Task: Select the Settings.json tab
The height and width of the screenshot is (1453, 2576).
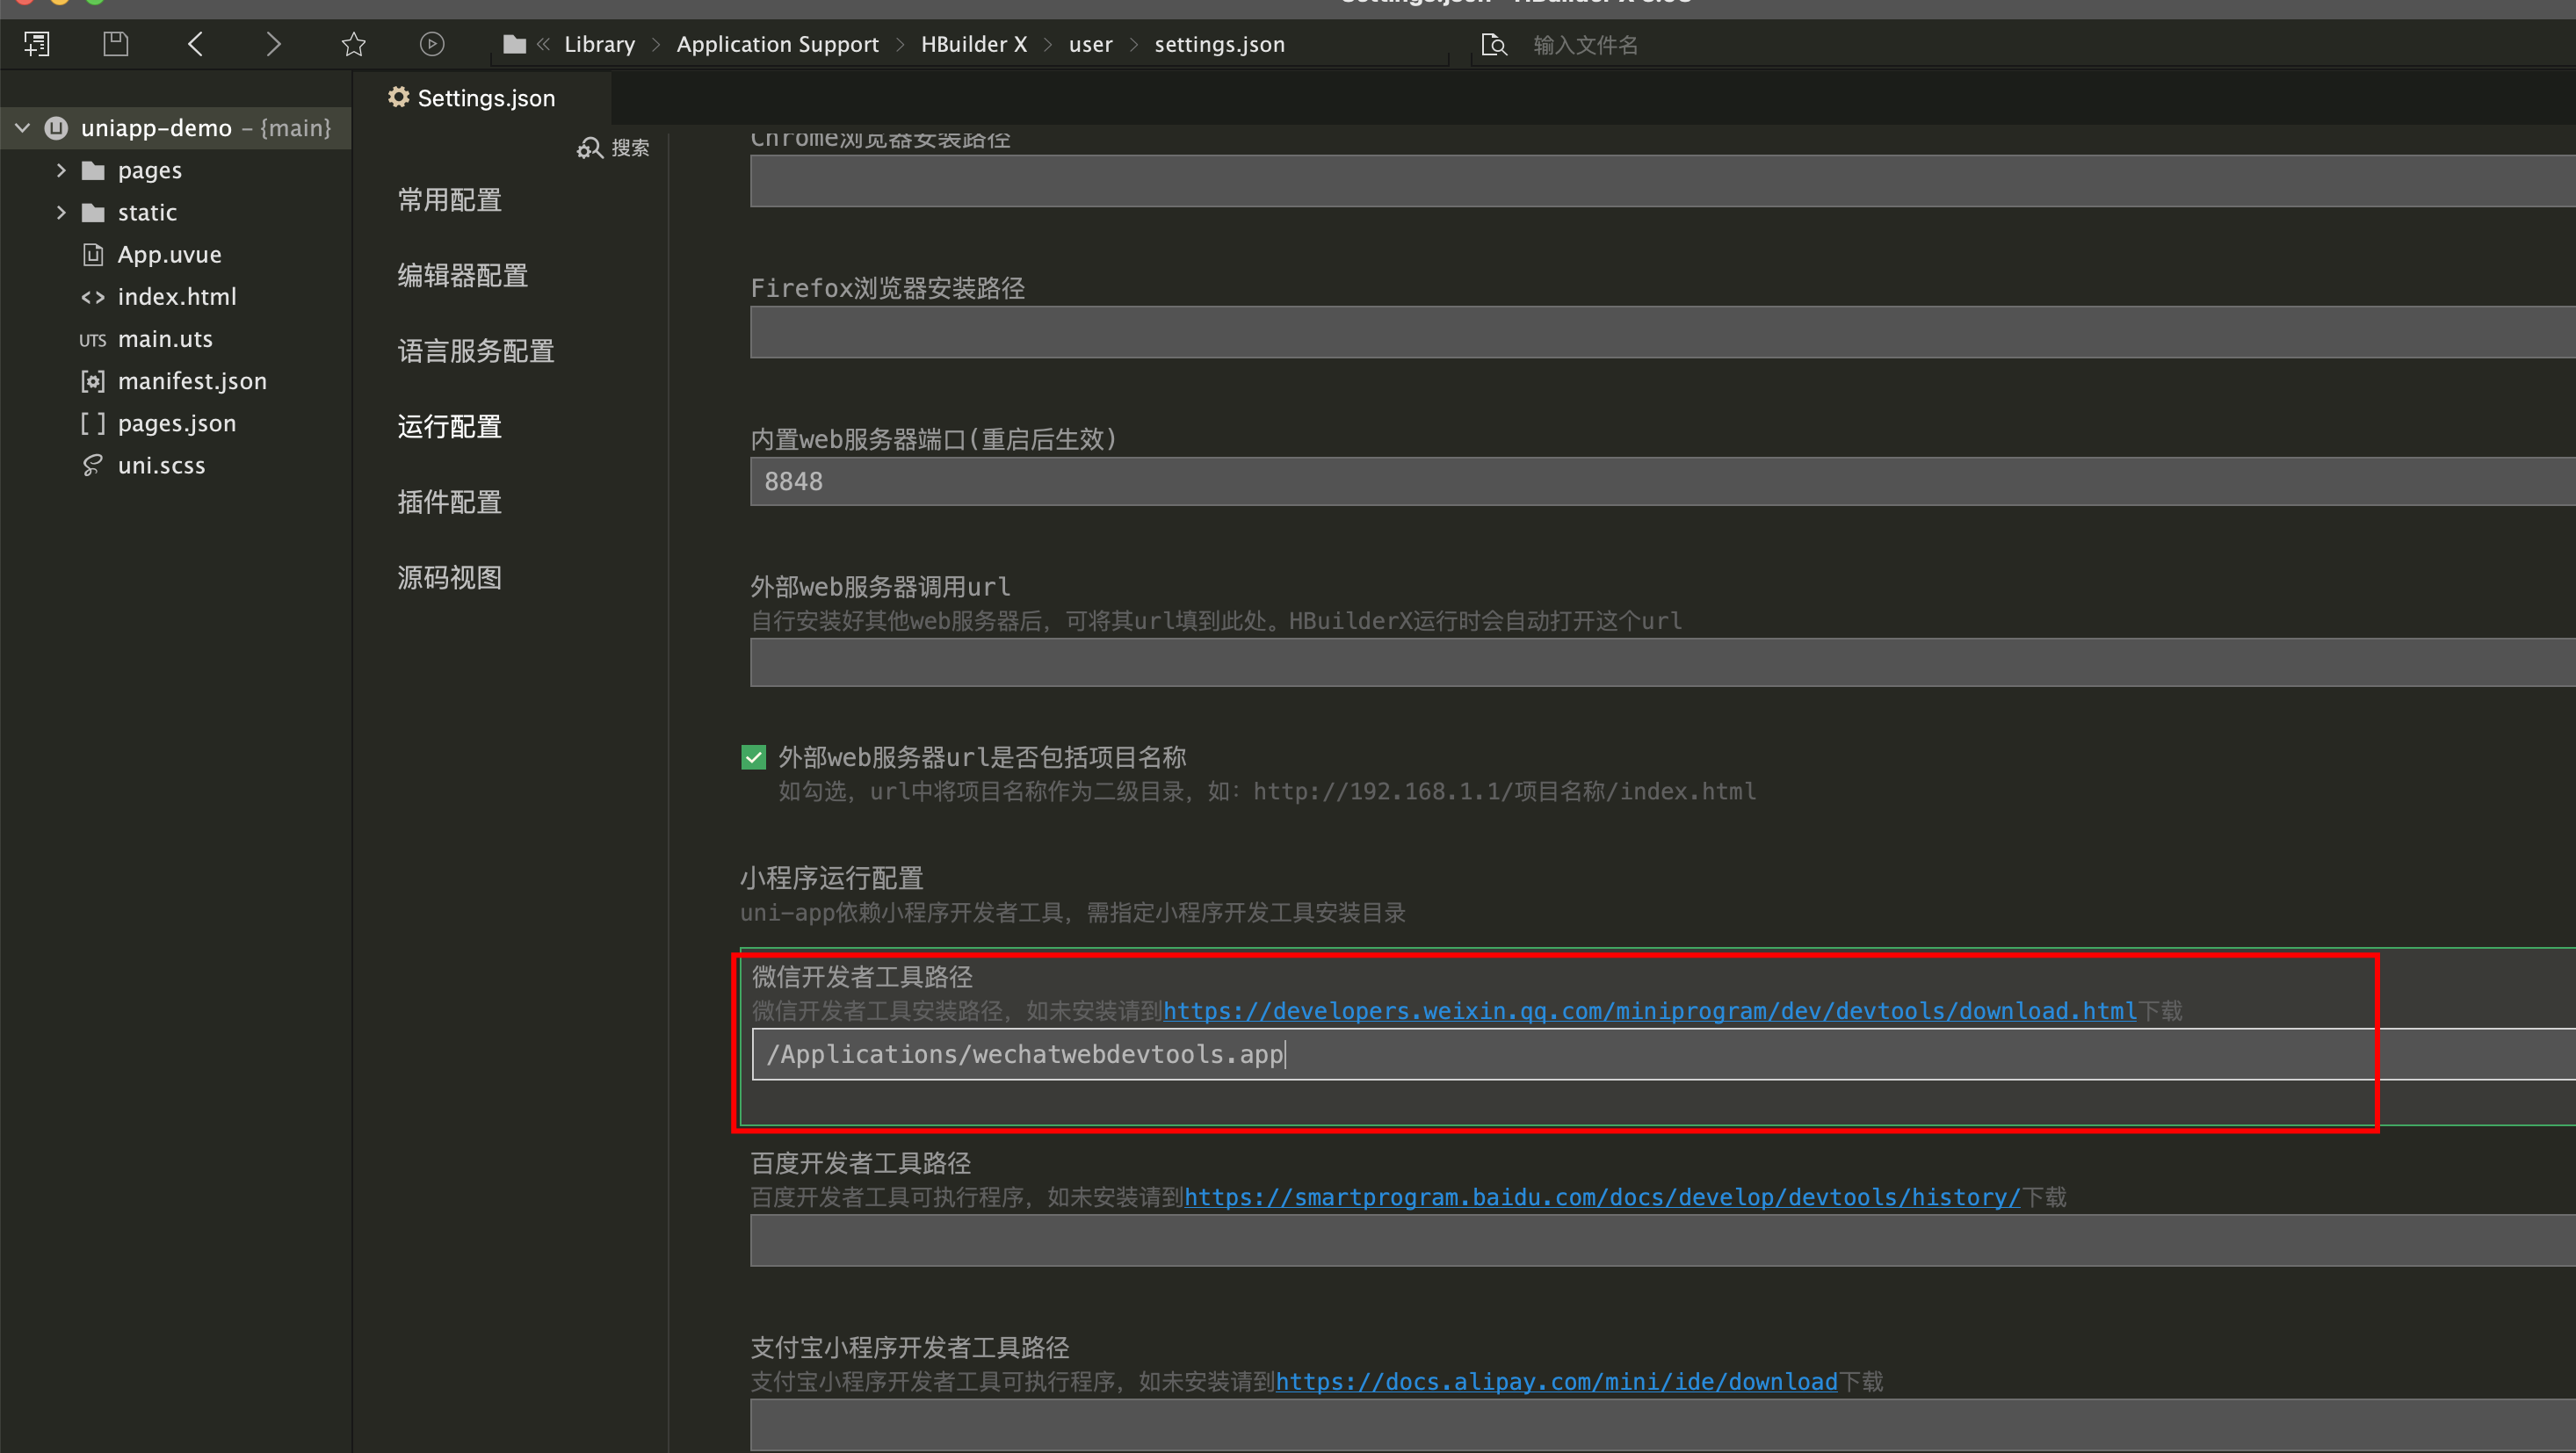Action: [x=470, y=97]
